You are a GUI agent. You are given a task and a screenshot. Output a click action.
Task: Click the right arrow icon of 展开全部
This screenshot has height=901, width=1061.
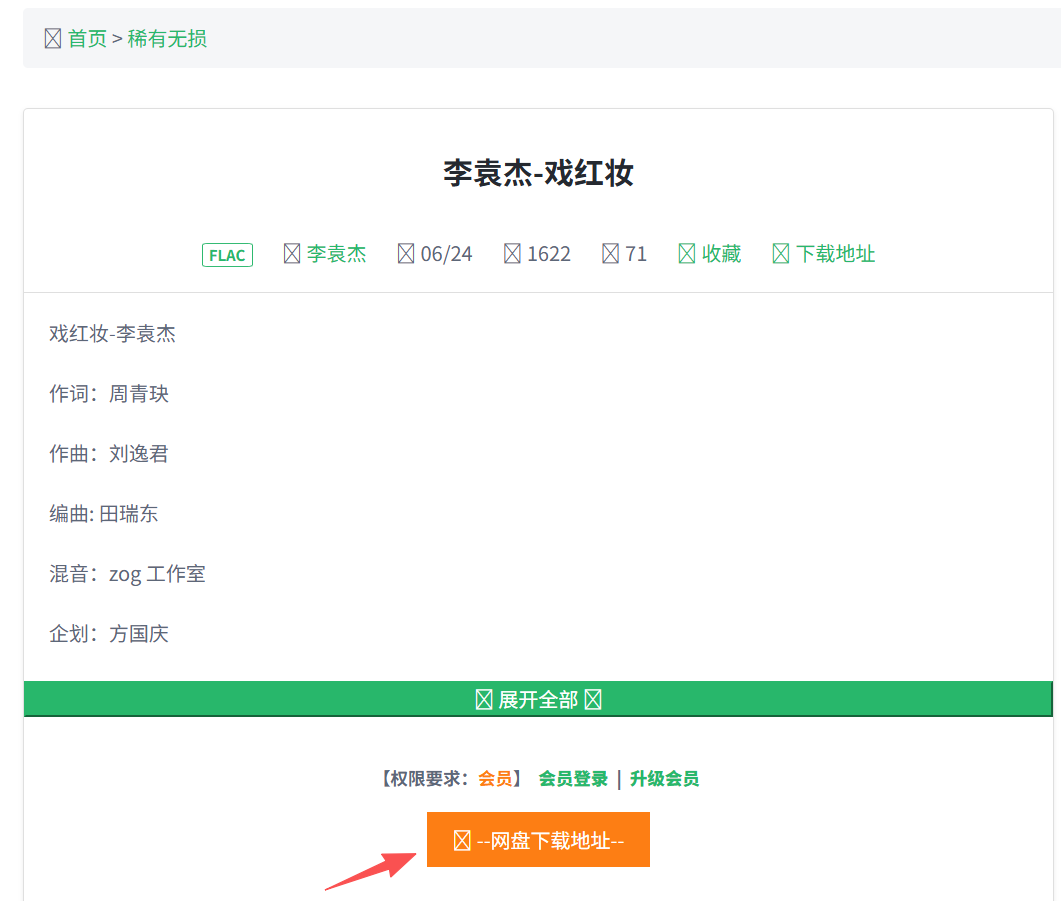point(593,700)
